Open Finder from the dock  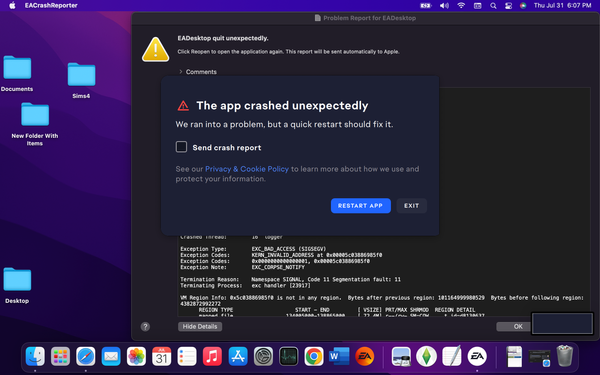[x=35, y=356]
